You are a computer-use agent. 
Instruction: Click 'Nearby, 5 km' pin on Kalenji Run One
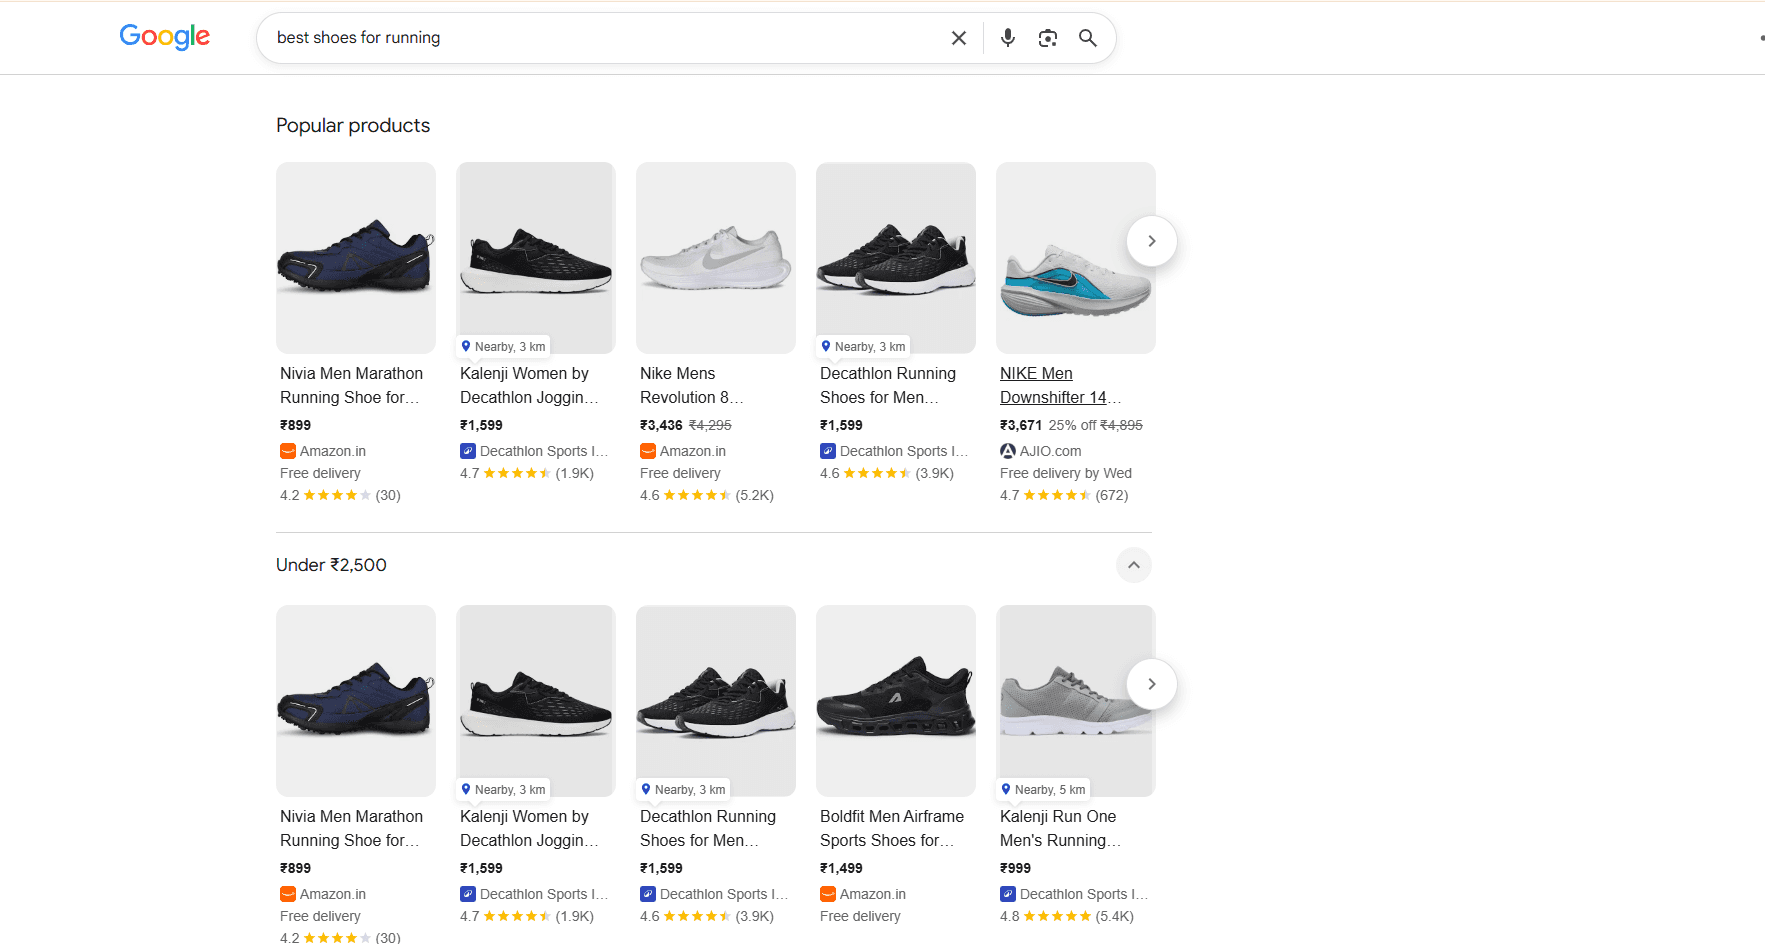click(1043, 790)
